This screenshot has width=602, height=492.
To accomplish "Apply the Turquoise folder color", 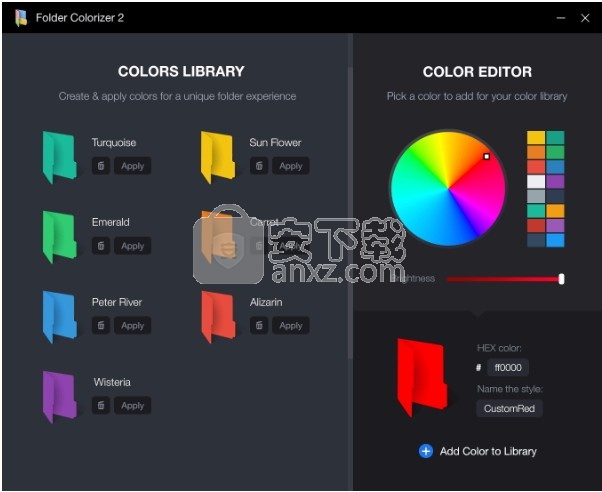I will pyautogui.click(x=132, y=166).
